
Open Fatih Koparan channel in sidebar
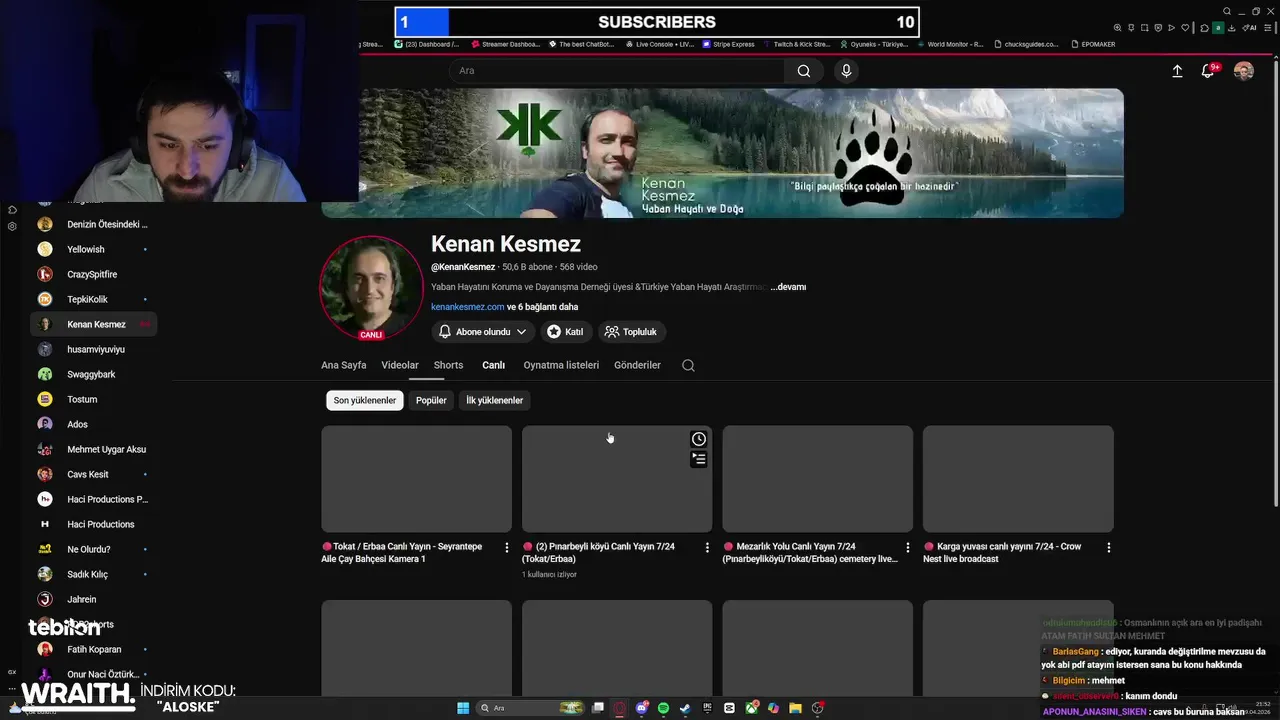tap(94, 649)
